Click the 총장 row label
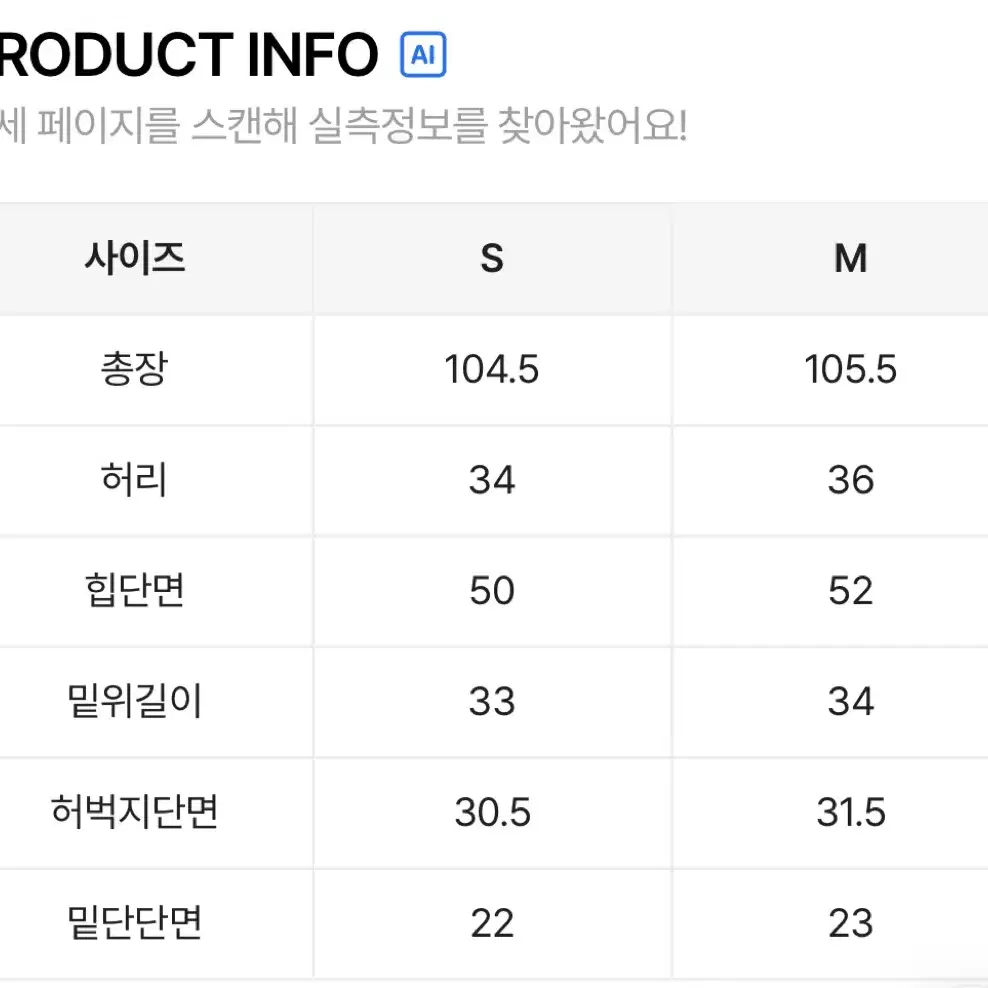This screenshot has height=988, width=988. coord(135,369)
